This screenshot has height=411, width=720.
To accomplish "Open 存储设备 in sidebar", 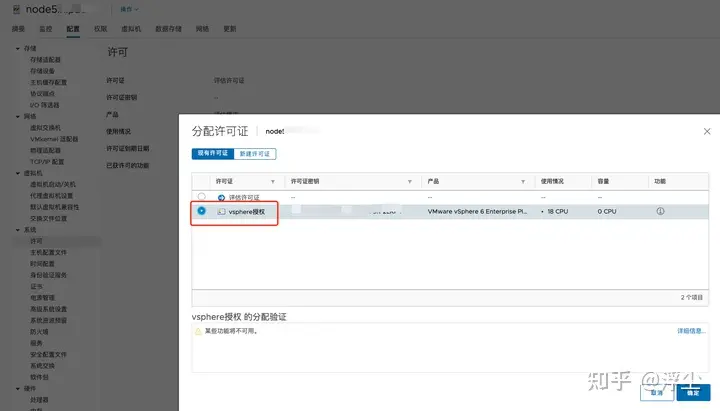I will [x=42, y=71].
